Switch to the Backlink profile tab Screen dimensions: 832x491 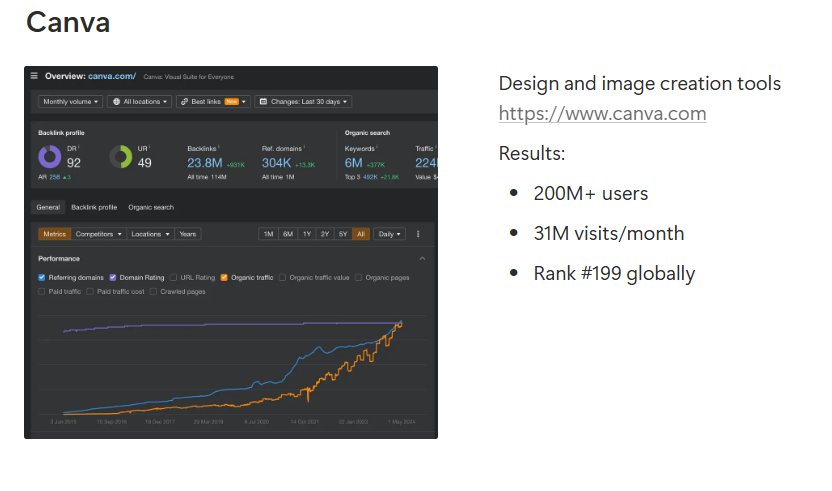[94, 207]
